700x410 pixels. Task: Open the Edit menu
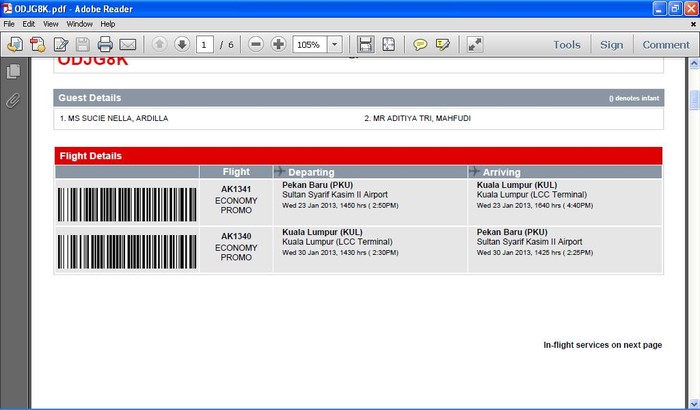click(x=29, y=24)
